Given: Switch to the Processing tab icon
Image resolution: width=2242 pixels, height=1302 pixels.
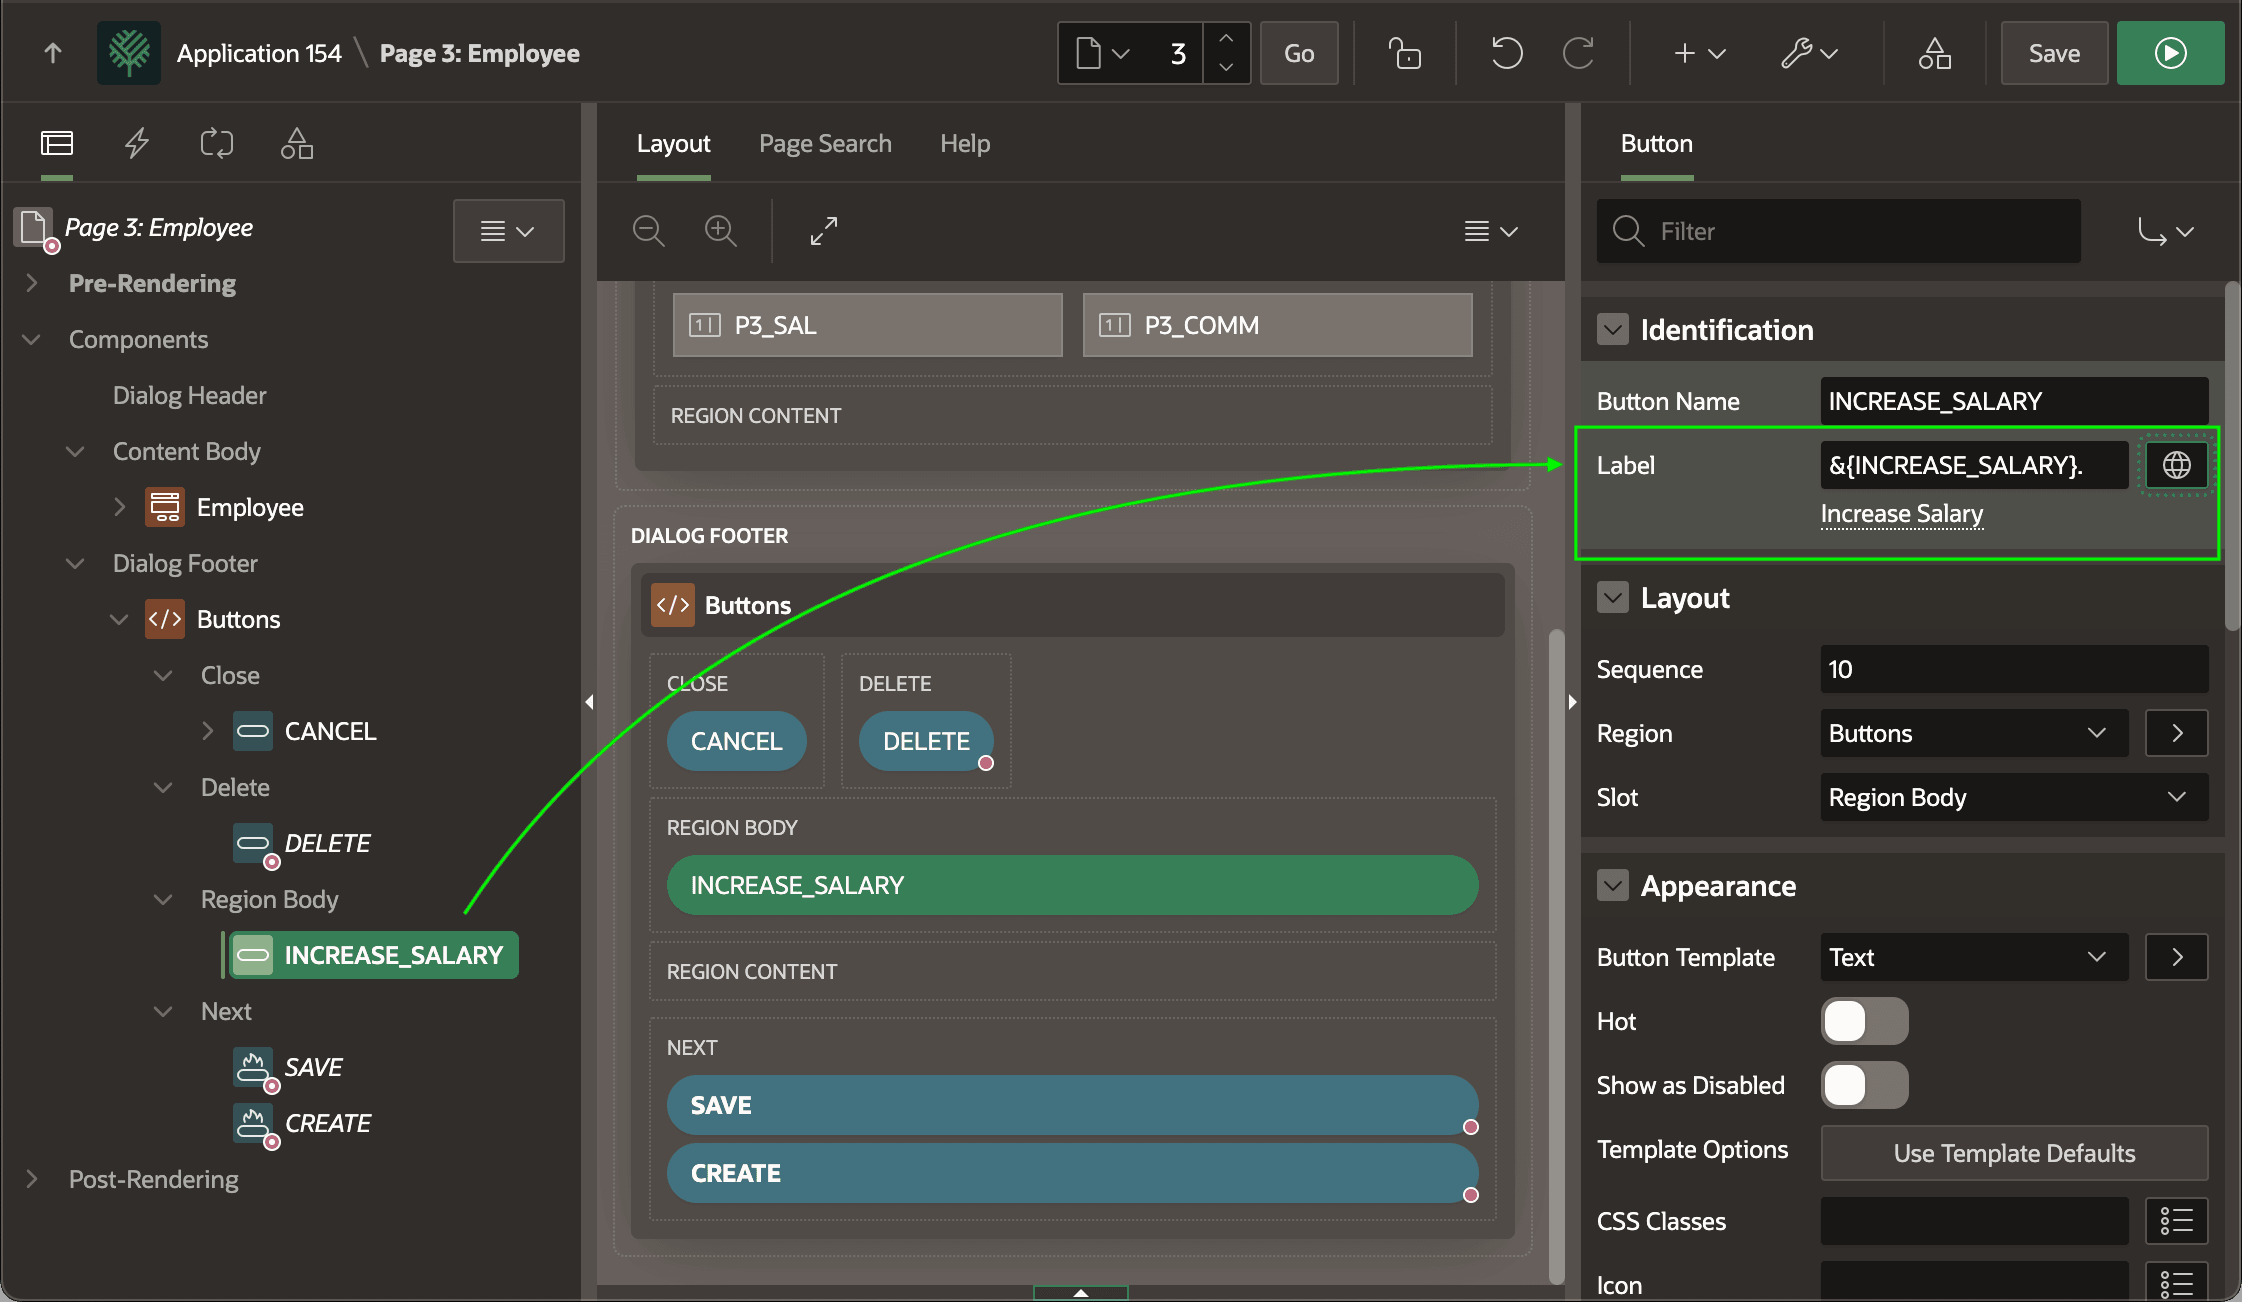Looking at the screenshot, I should tap(217, 144).
